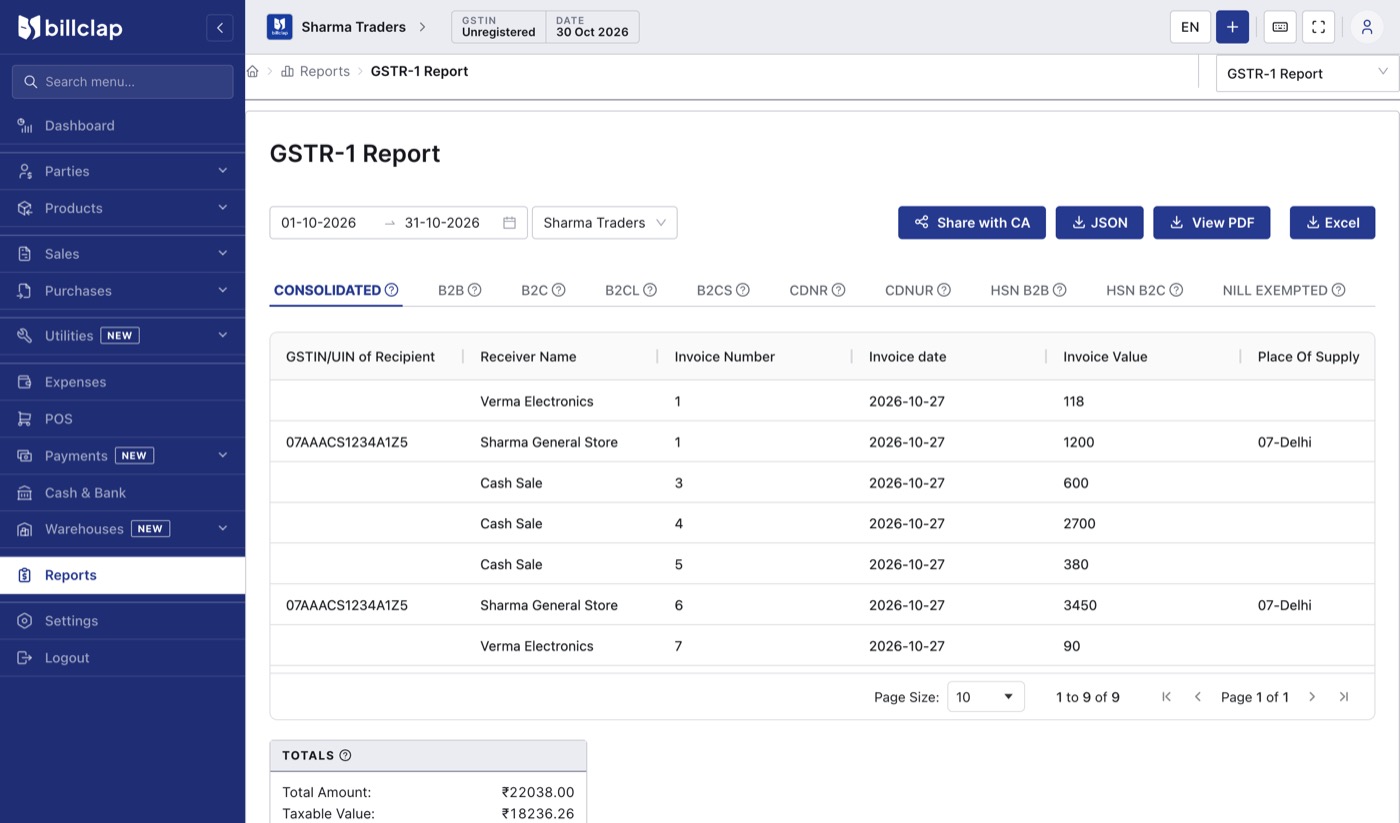Click start date 01-10-2026 field
The height and width of the screenshot is (823, 1400).
pyautogui.click(x=319, y=223)
